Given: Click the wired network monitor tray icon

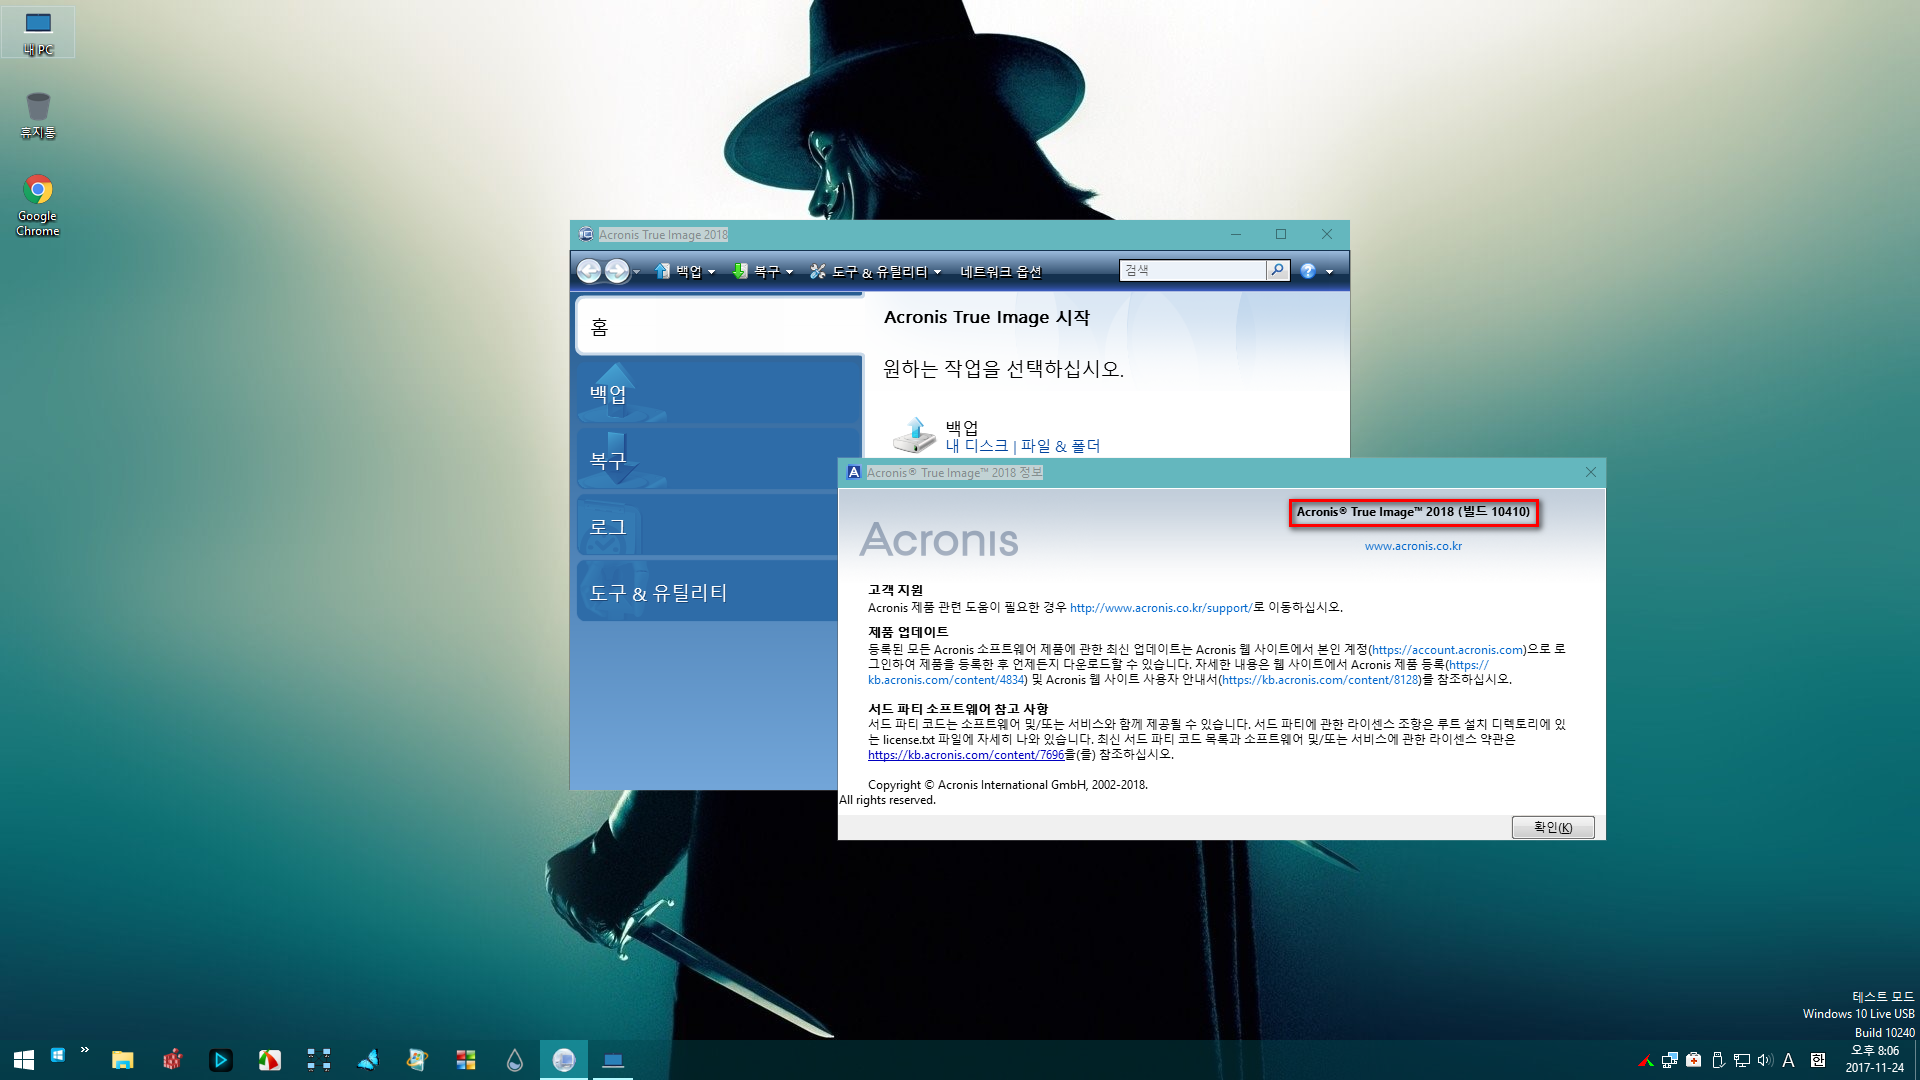Looking at the screenshot, I should [1742, 1061].
